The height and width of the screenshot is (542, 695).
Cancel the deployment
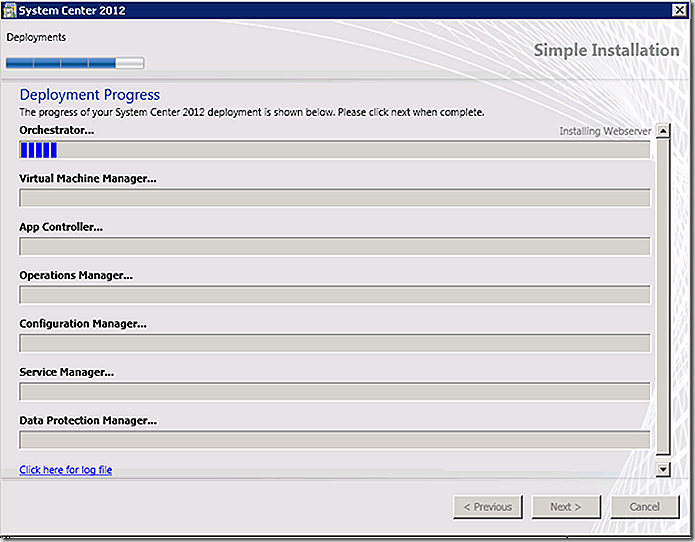click(x=644, y=507)
